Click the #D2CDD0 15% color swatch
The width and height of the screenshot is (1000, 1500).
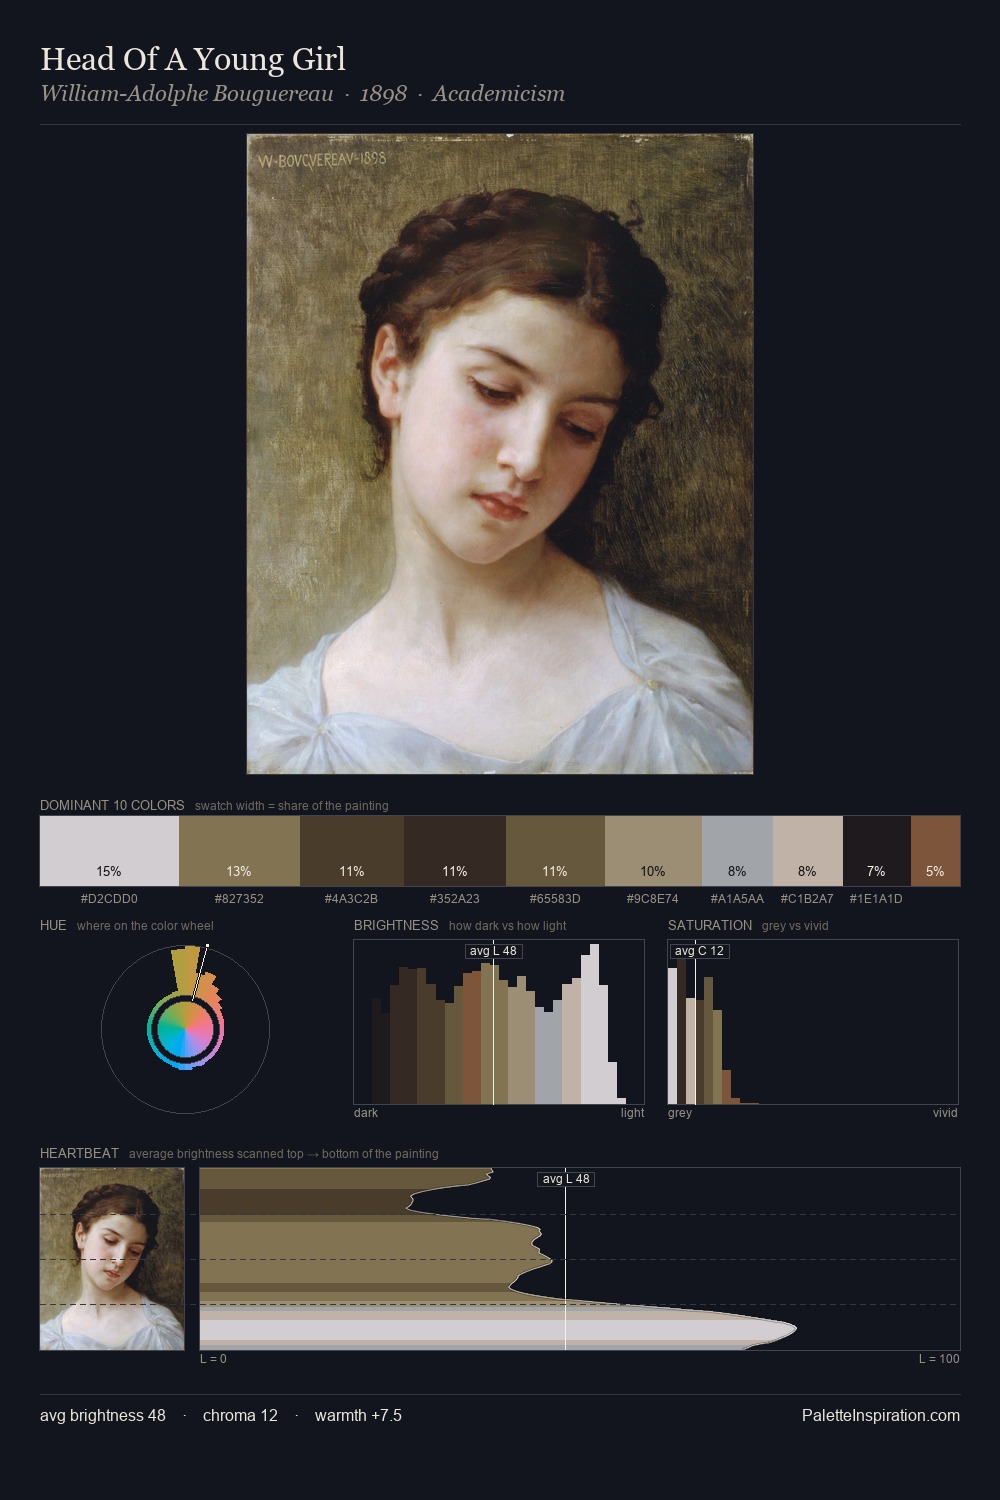(109, 851)
